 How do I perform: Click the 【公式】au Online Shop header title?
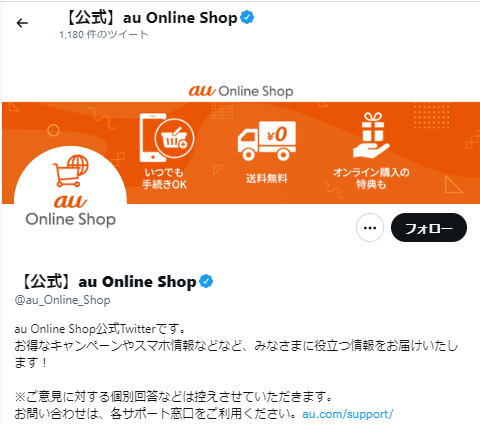[x=151, y=17]
